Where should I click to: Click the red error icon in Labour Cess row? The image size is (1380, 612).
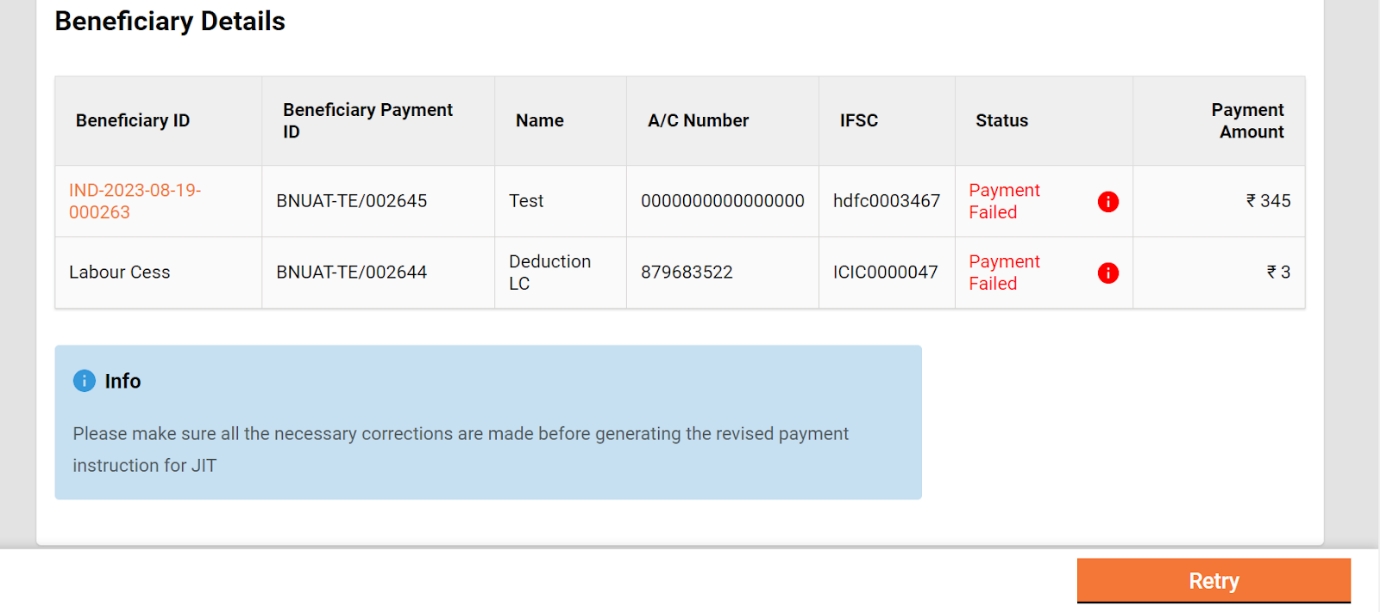(x=1108, y=273)
